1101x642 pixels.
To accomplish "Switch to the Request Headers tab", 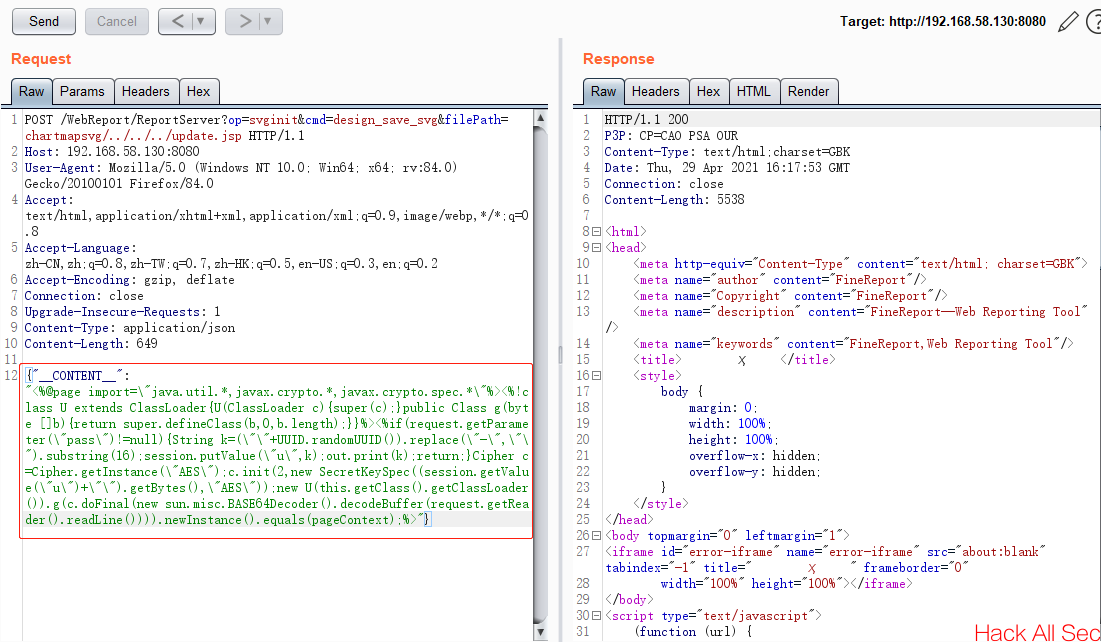I will (x=145, y=91).
